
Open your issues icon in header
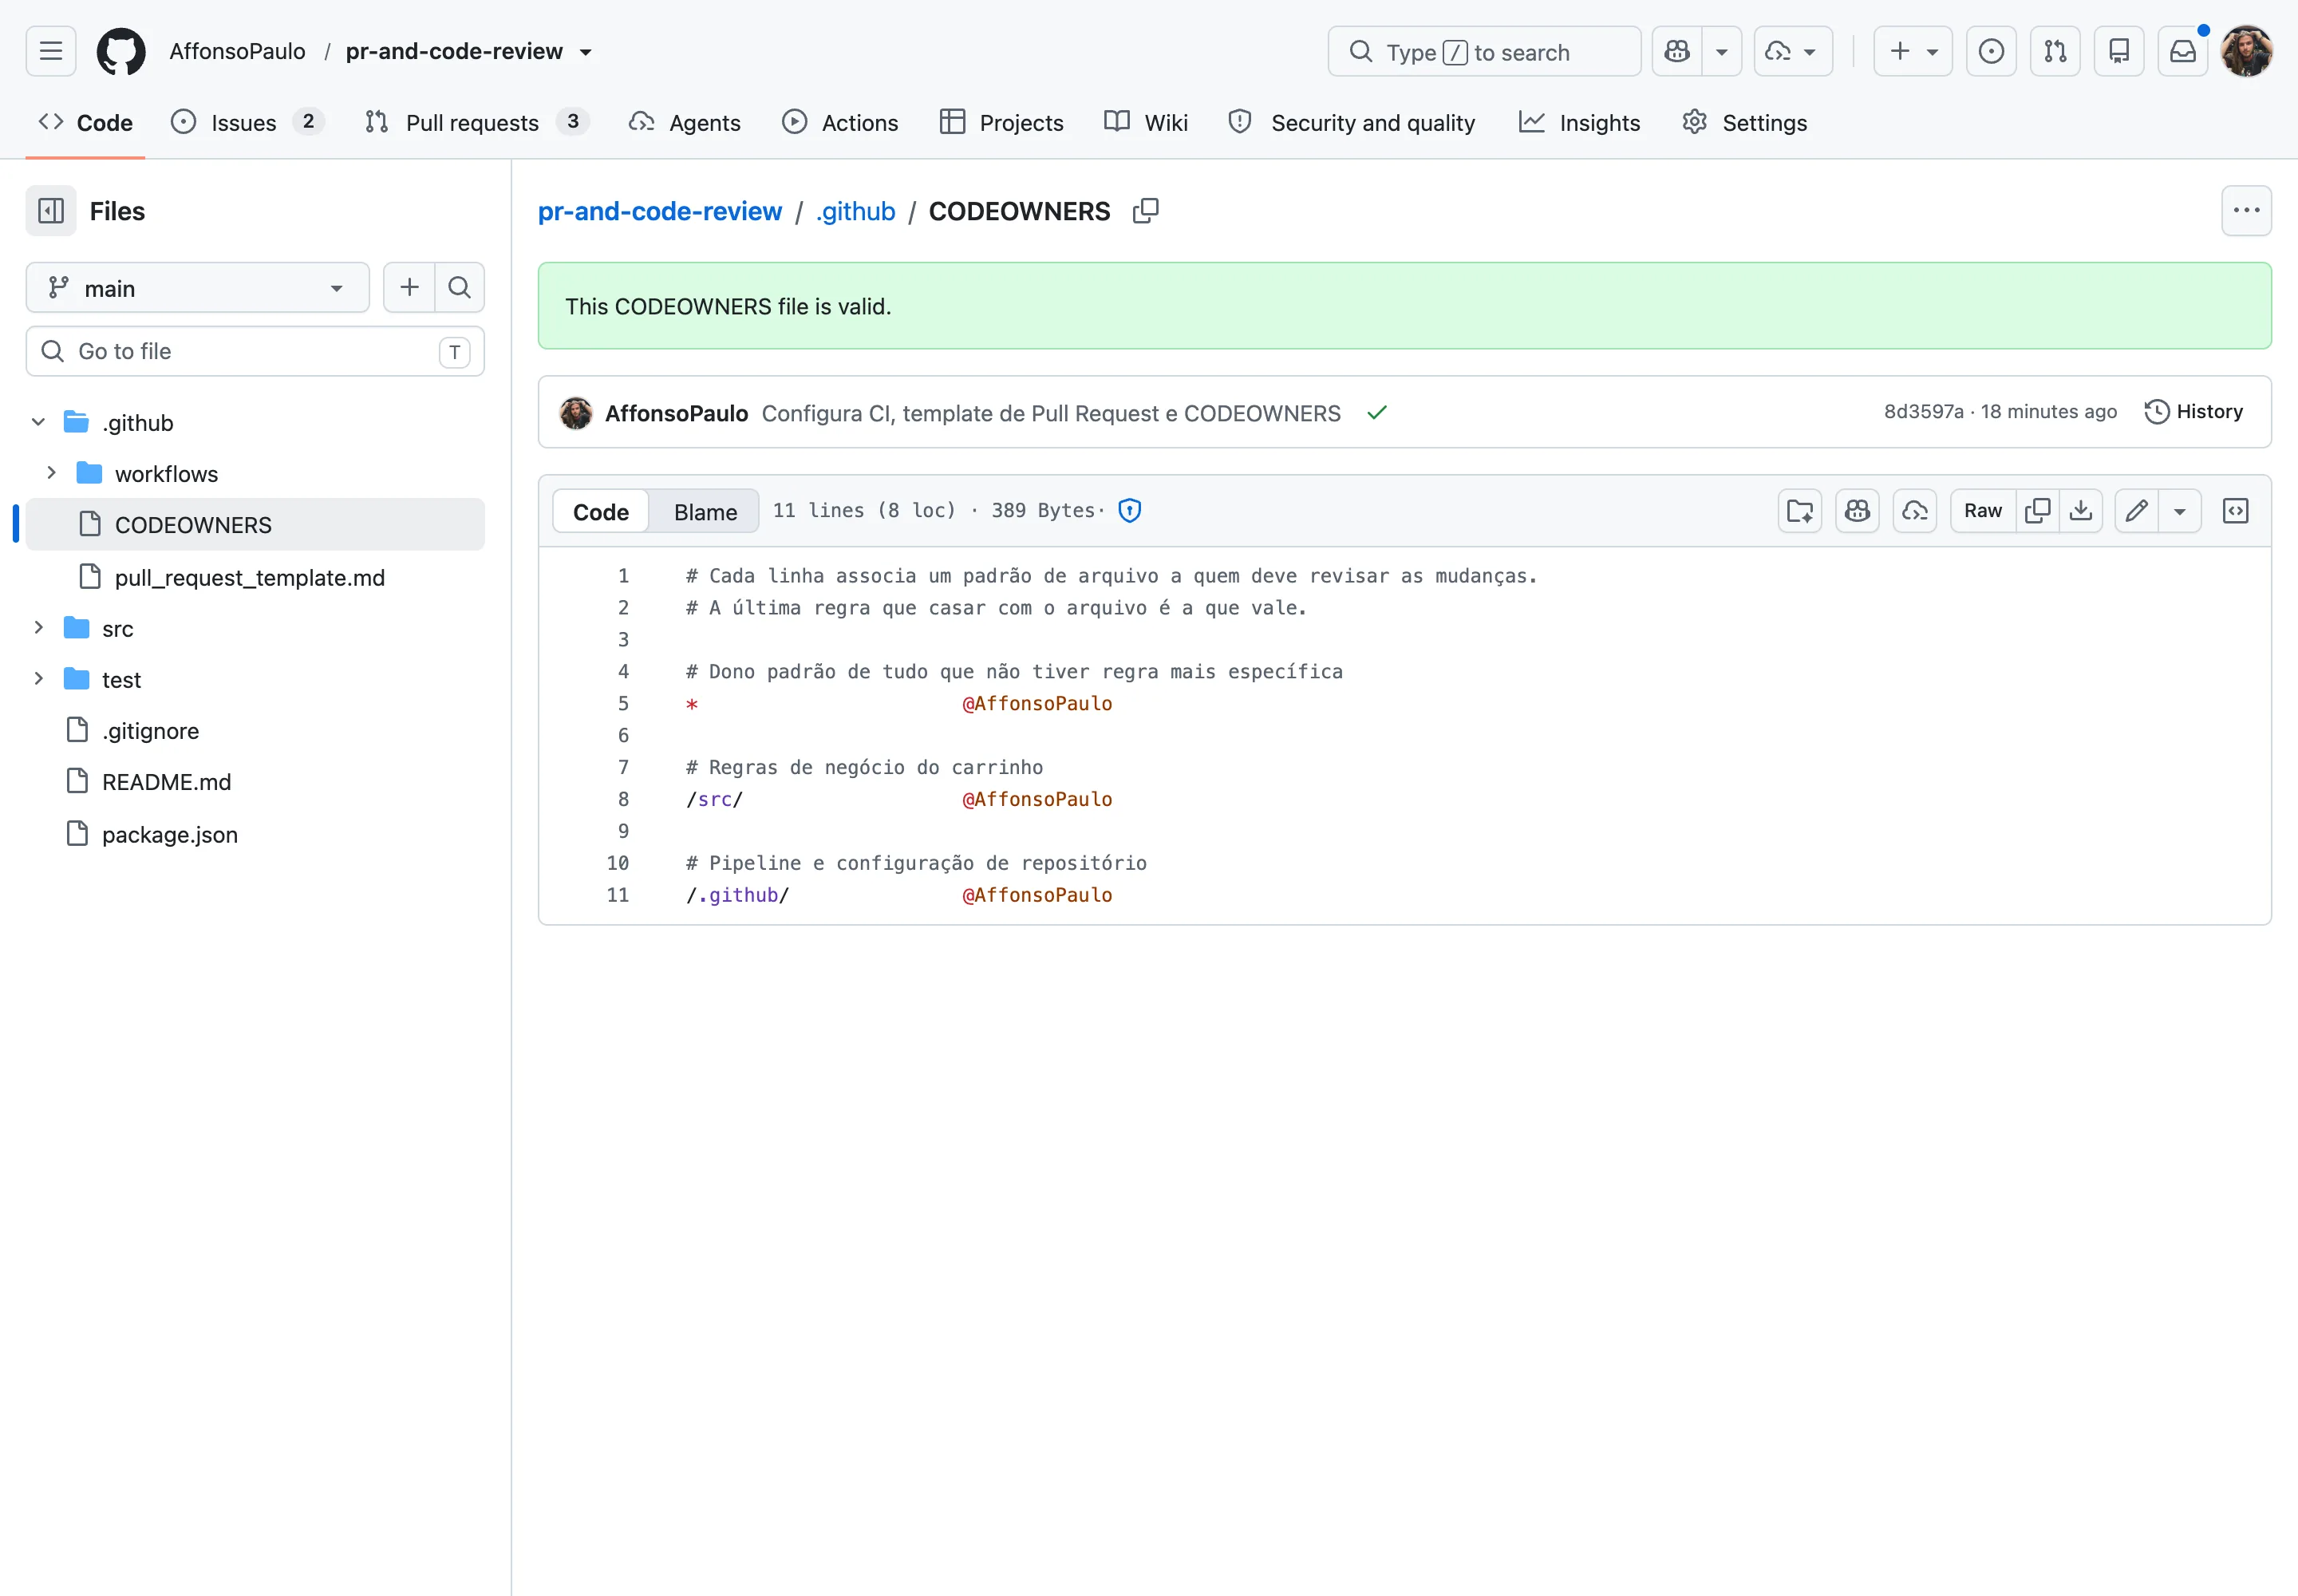1991,51
